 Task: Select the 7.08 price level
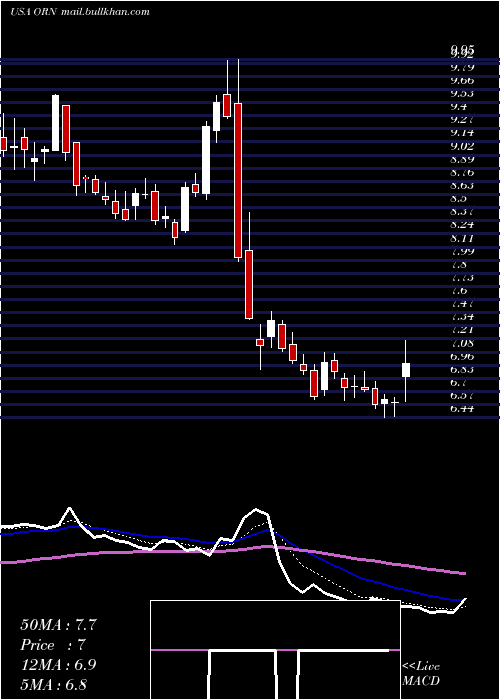[462, 343]
